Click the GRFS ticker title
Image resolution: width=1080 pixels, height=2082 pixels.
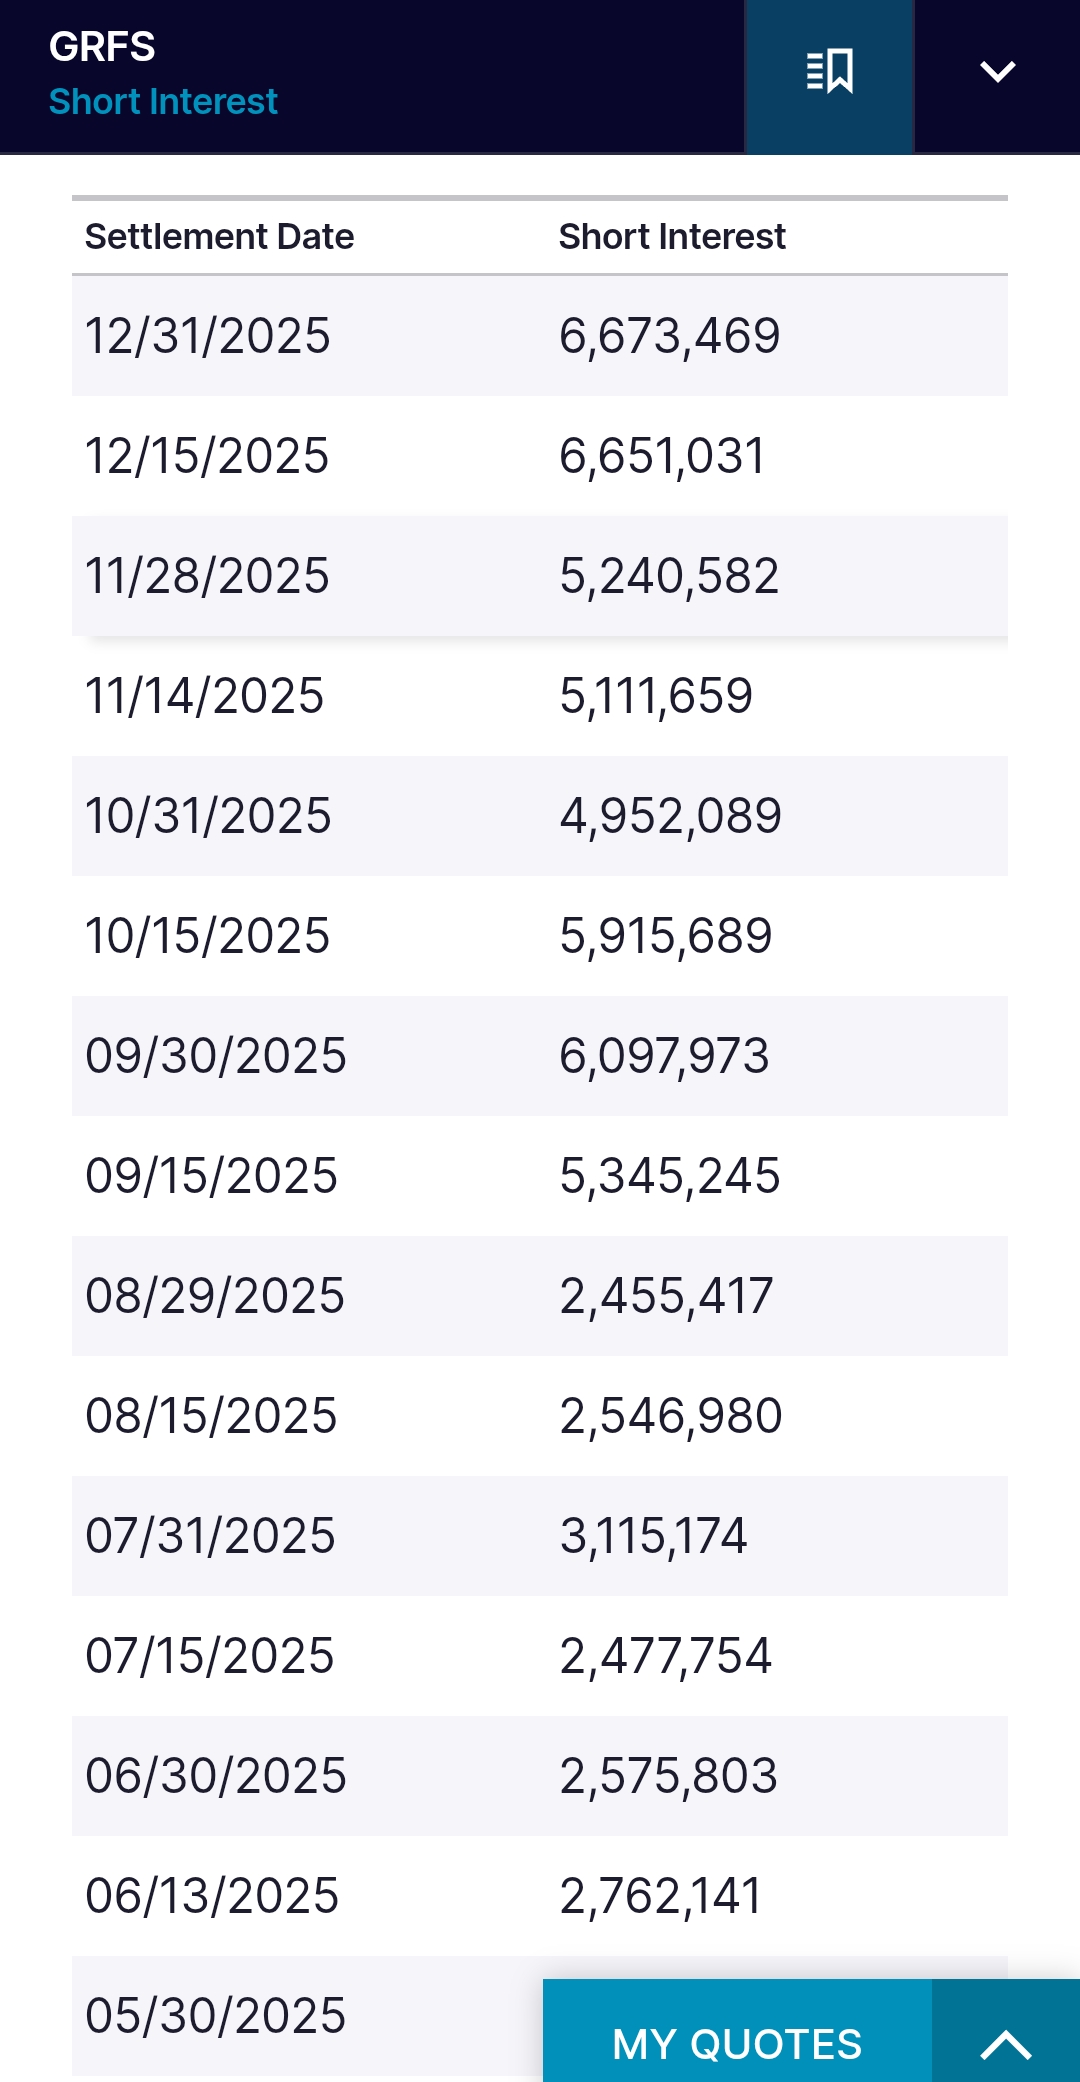[x=102, y=47]
